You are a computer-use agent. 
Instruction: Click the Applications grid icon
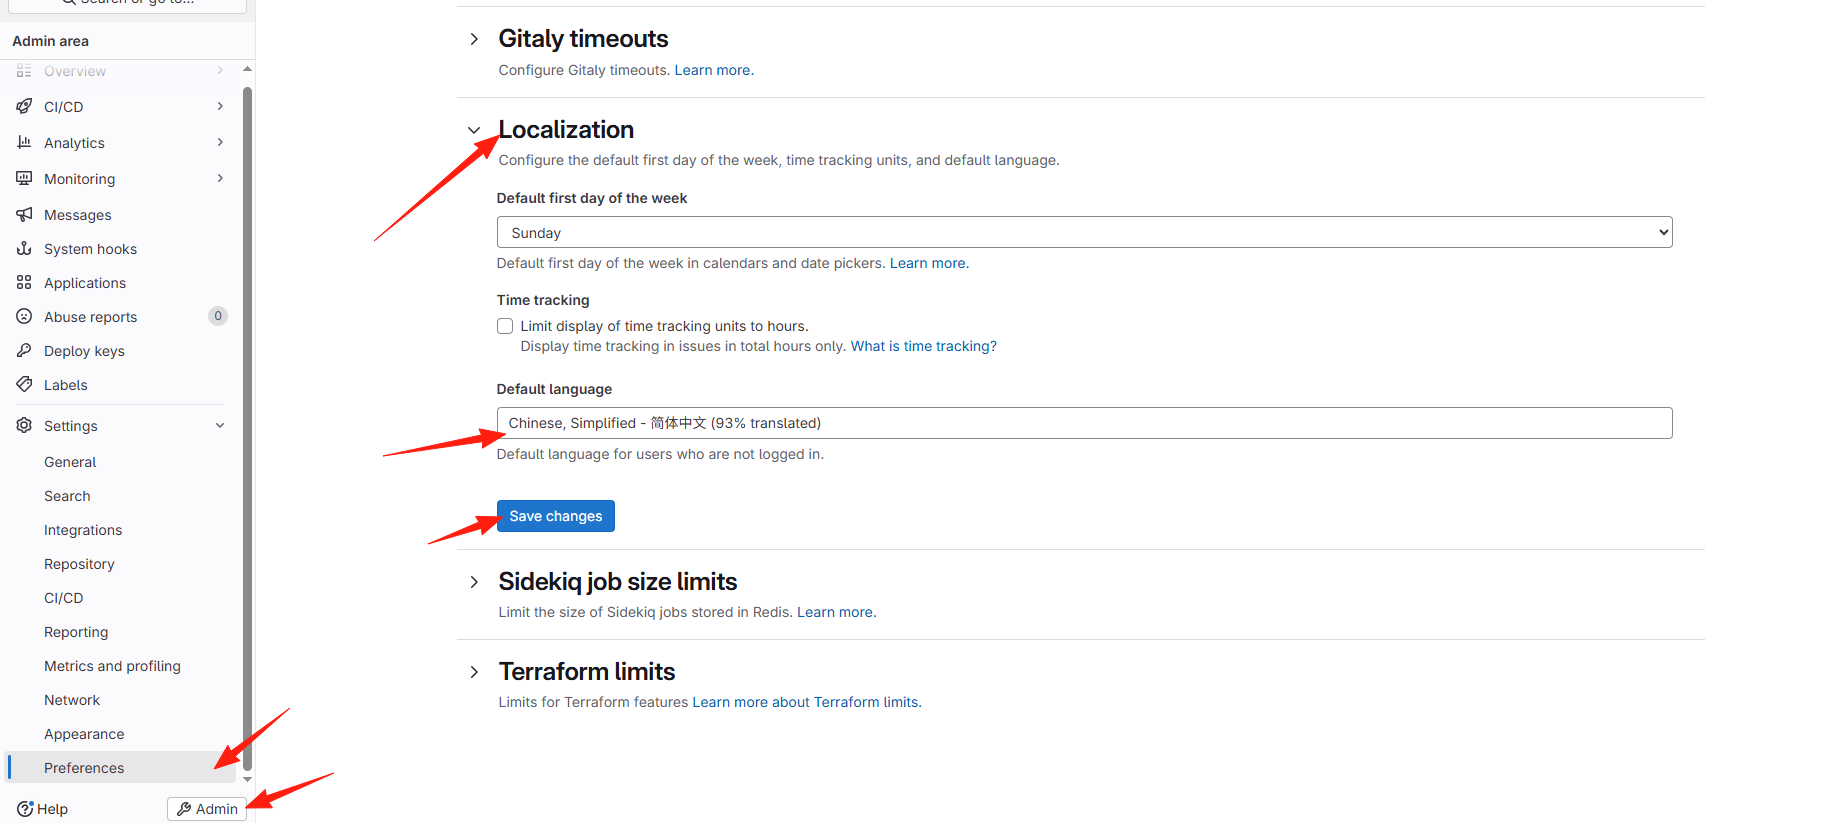pyautogui.click(x=24, y=282)
